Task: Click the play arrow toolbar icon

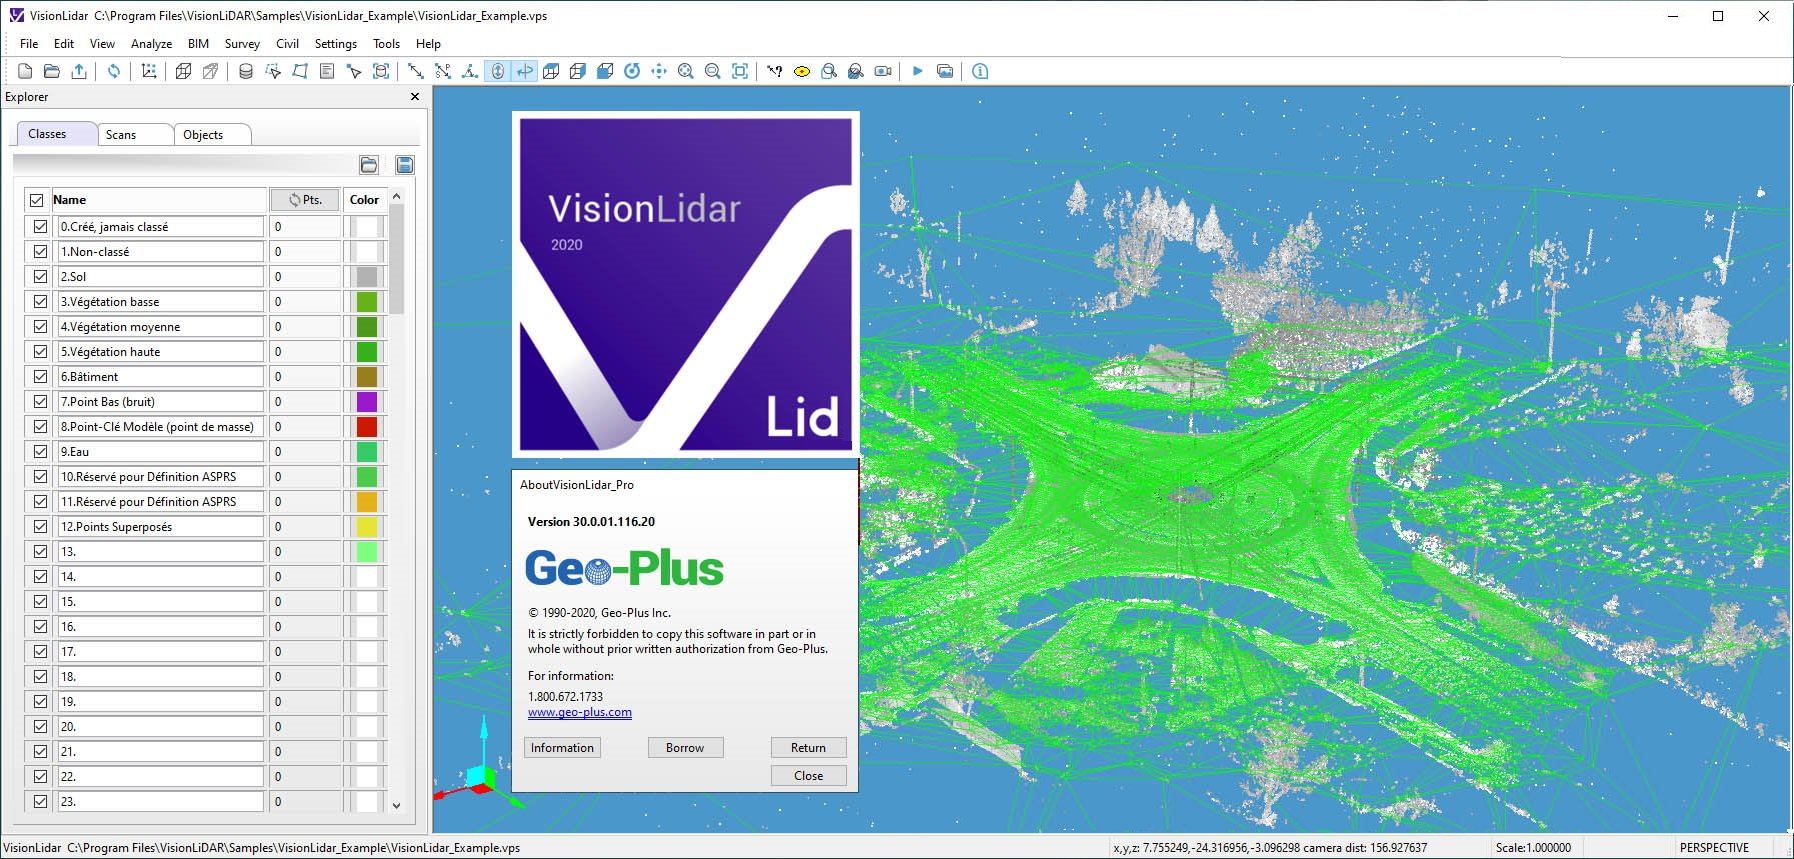Action: tap(918, 71)
